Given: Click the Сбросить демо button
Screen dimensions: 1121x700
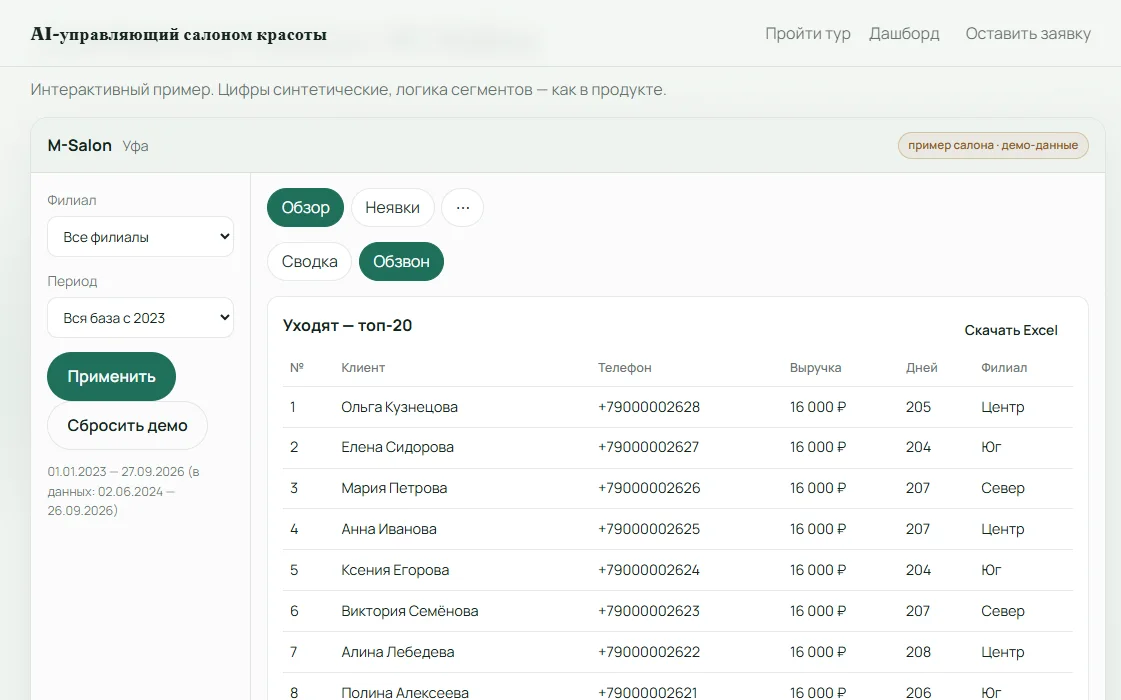Looking at the screenshot, I should 127,425.
